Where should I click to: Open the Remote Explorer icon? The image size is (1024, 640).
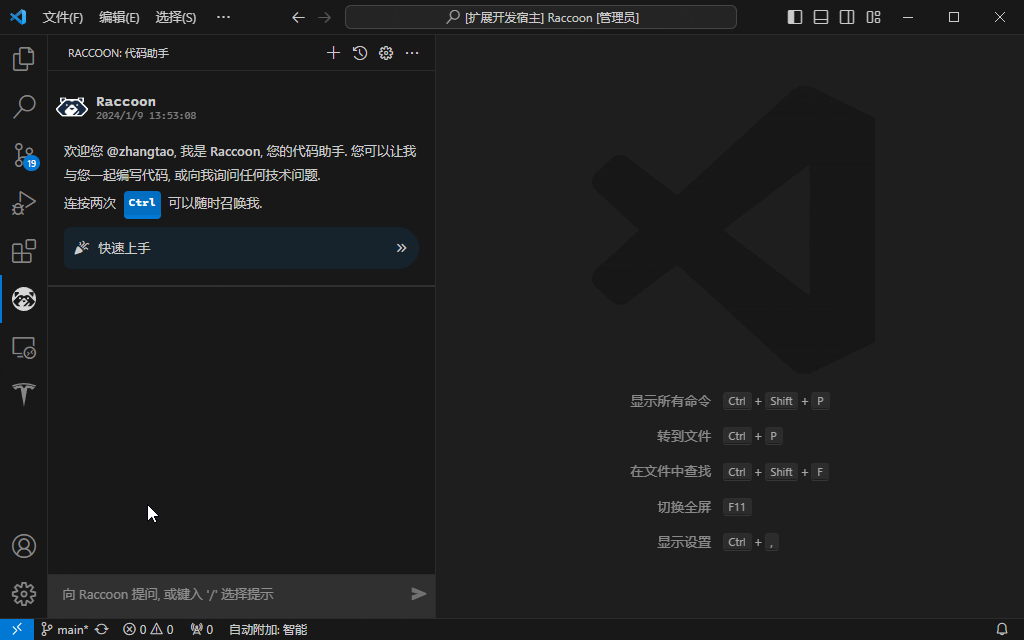[23, 347]
